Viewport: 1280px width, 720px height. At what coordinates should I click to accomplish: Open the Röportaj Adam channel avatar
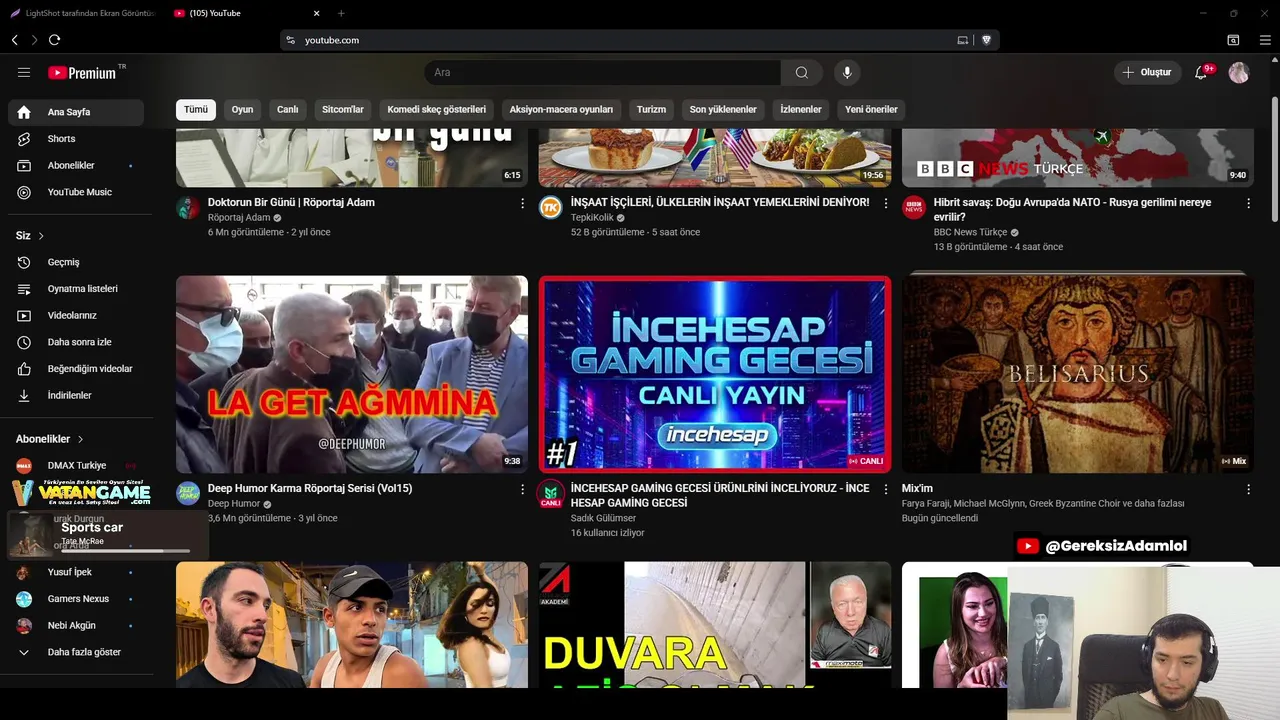[x=188, y=208]
